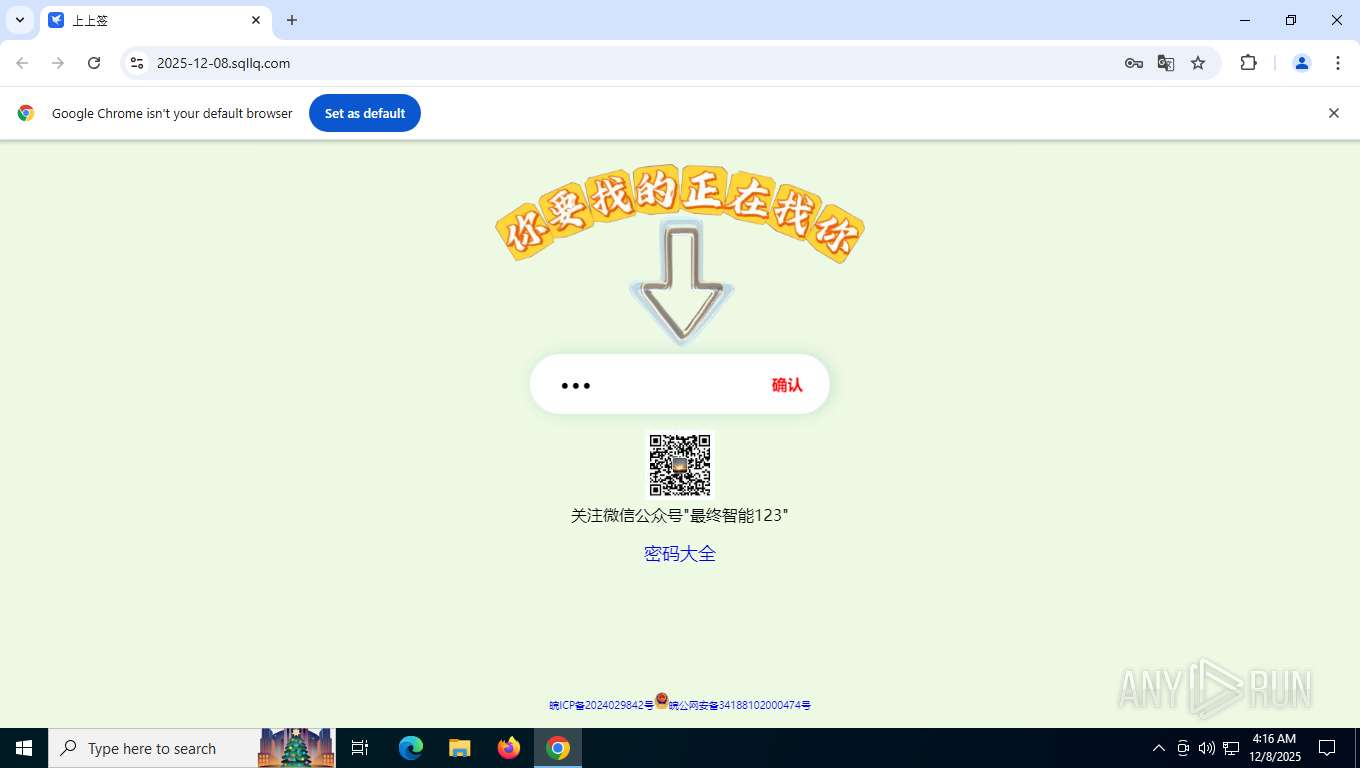Launch Microsoft Edge from taskbar

(411, 748)
